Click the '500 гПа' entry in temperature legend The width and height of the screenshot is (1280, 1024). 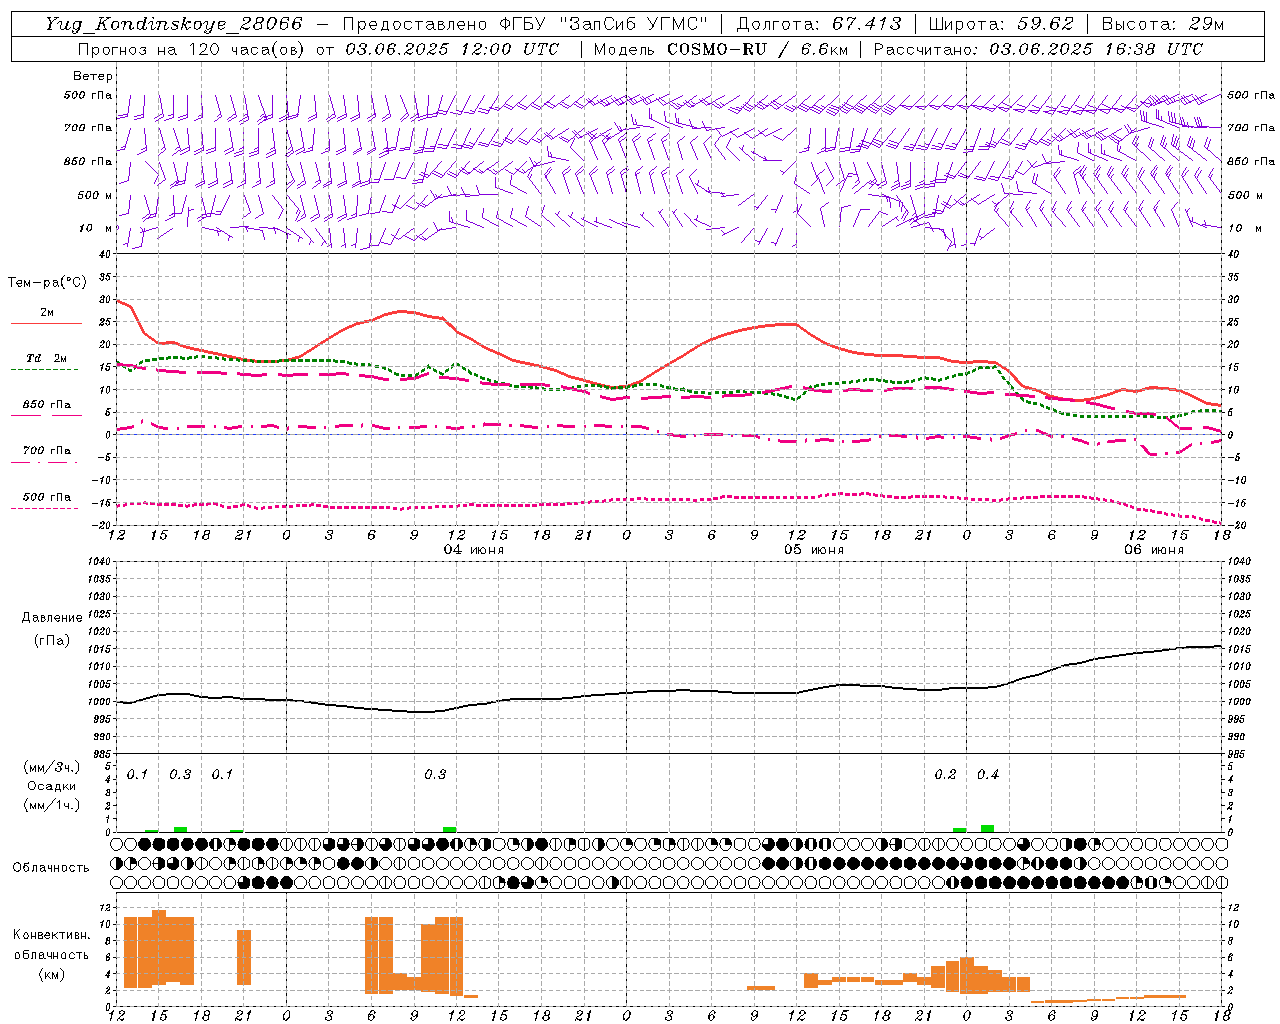click(47, 497)
